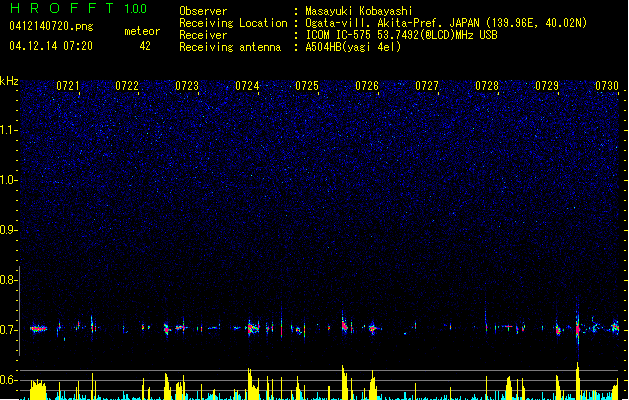The height and width of the screenshot is (400, 629).
Task: Click the Receiving Location label
Action: (233, 23)
